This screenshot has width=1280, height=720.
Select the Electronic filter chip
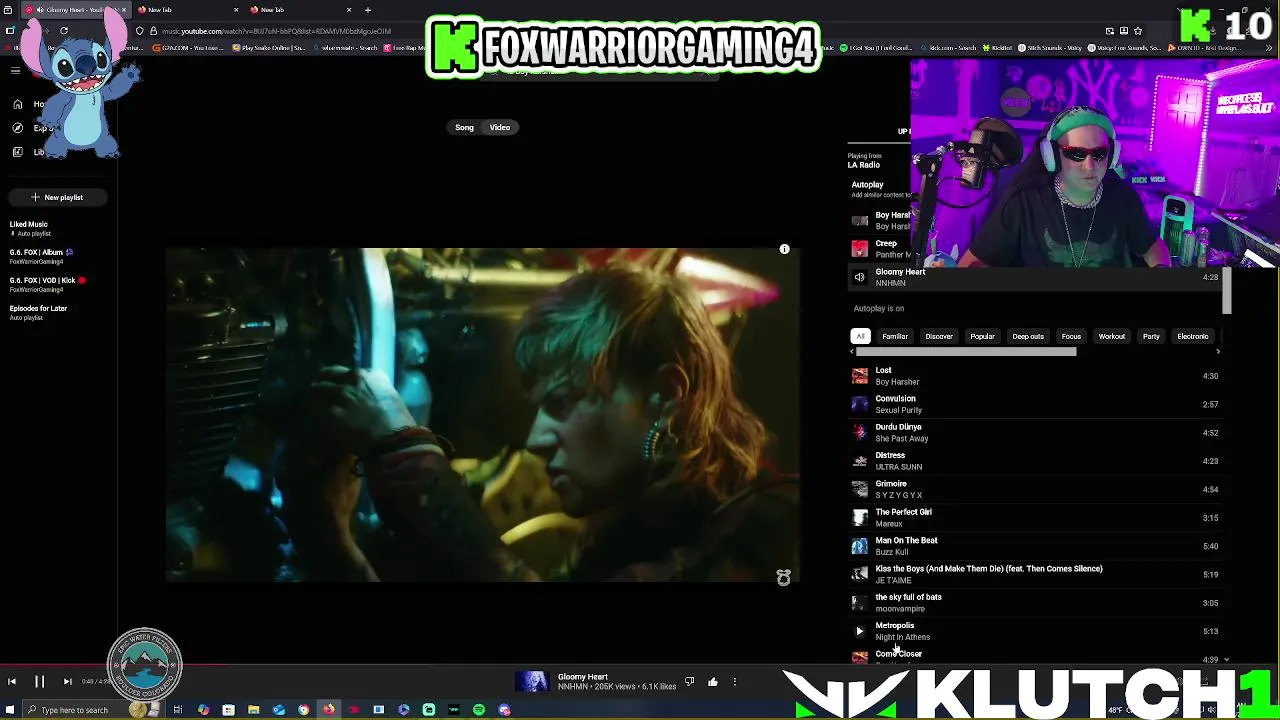click(1193, 336)
